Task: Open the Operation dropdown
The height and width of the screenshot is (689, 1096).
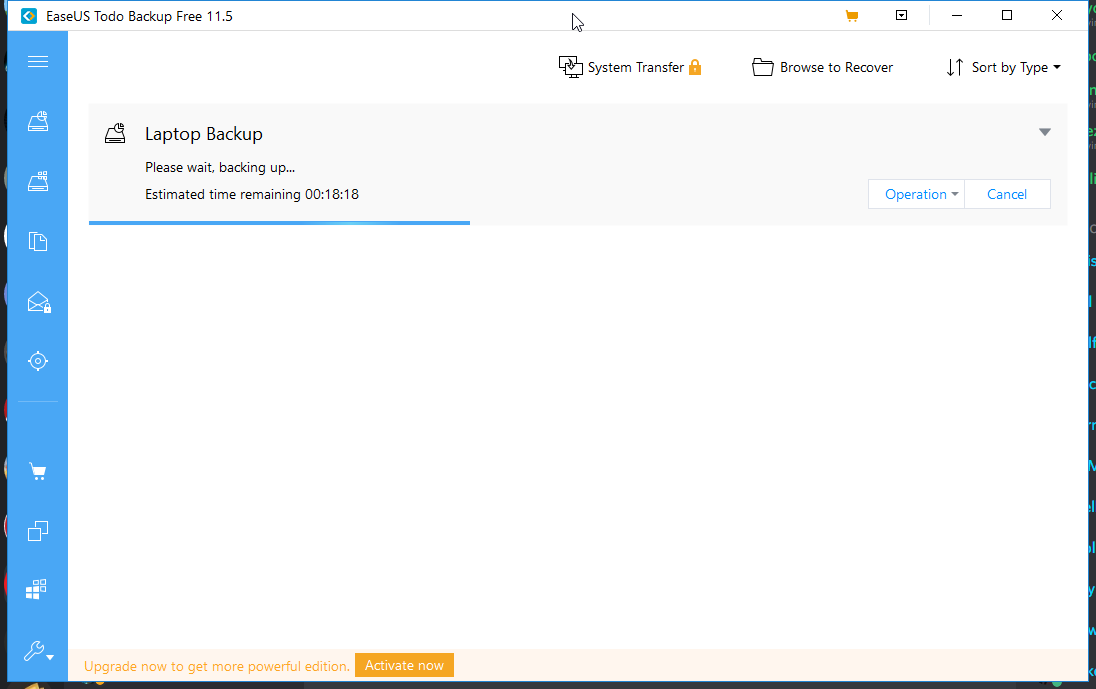Action: pyautogui.click(x=916, y=194)
